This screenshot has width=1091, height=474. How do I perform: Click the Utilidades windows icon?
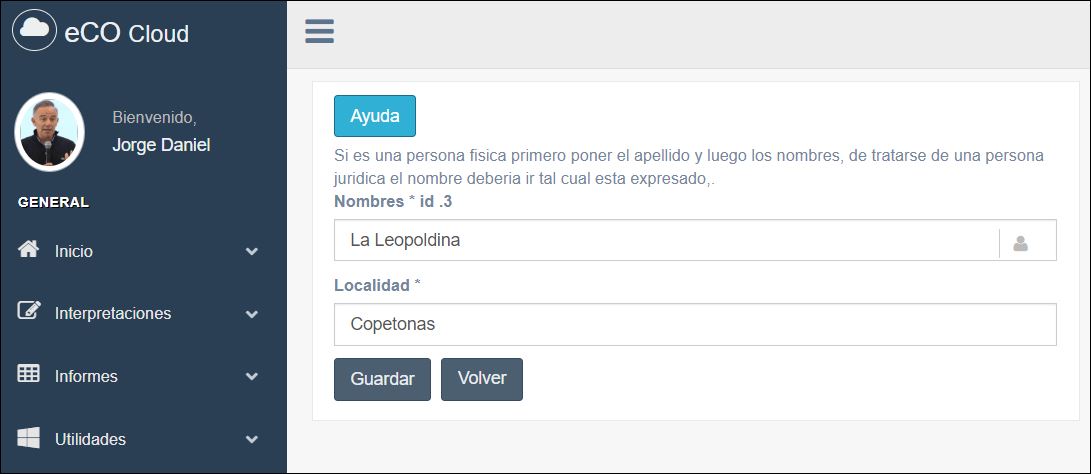pyautogui.click(x=29, y=438)
